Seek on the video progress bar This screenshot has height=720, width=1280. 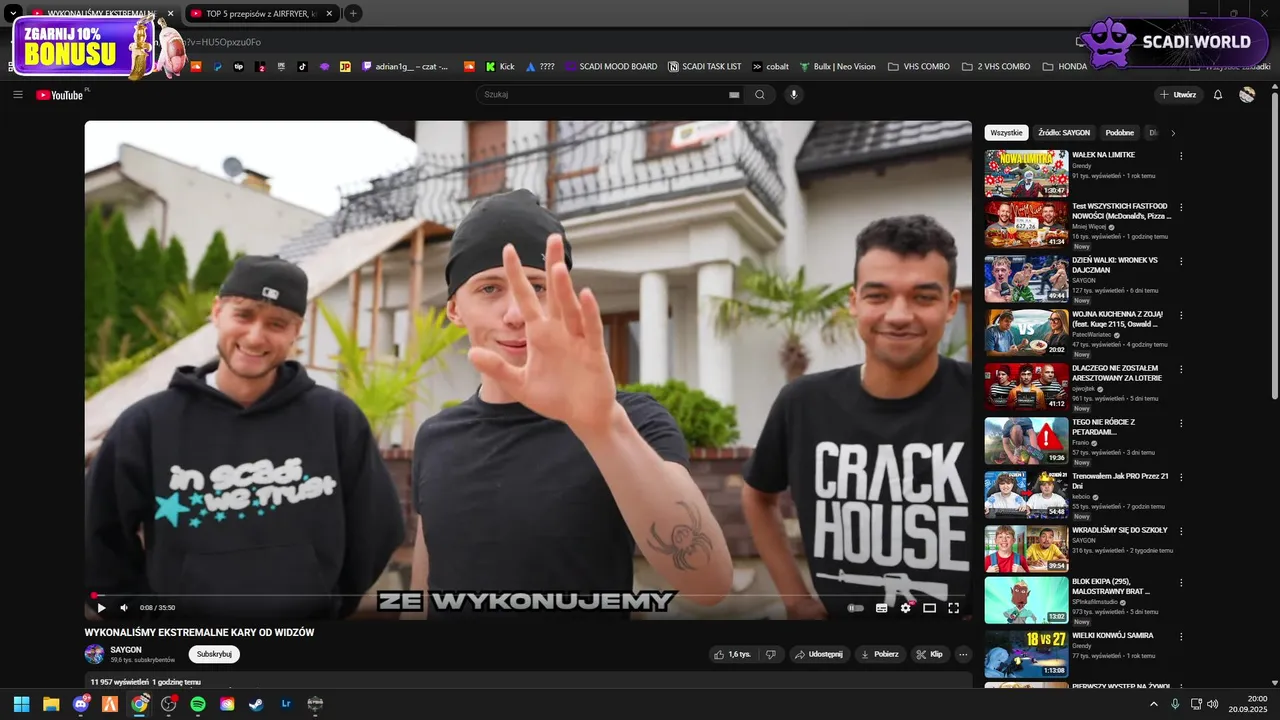click(528, 595)
